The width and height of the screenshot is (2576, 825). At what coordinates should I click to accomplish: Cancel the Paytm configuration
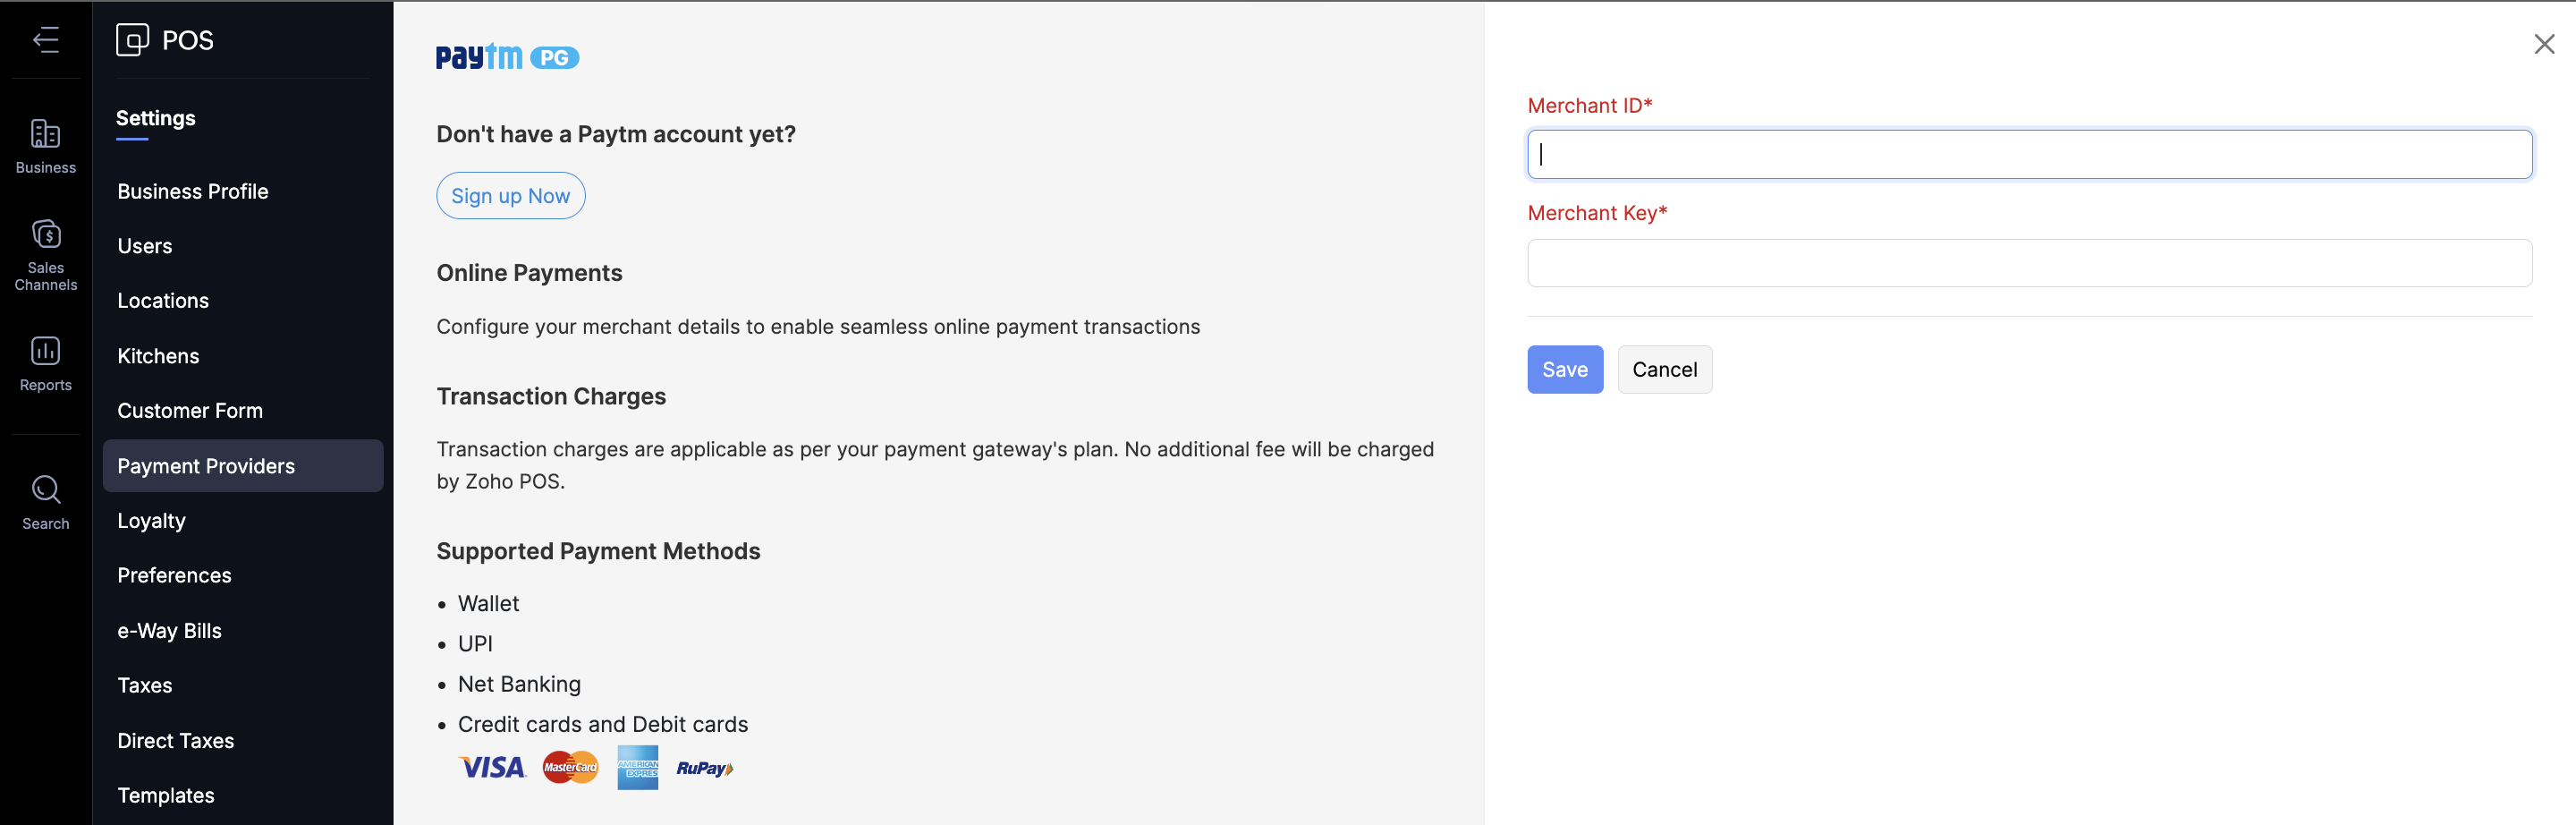pyautogui.click(x=1664, y=370)
